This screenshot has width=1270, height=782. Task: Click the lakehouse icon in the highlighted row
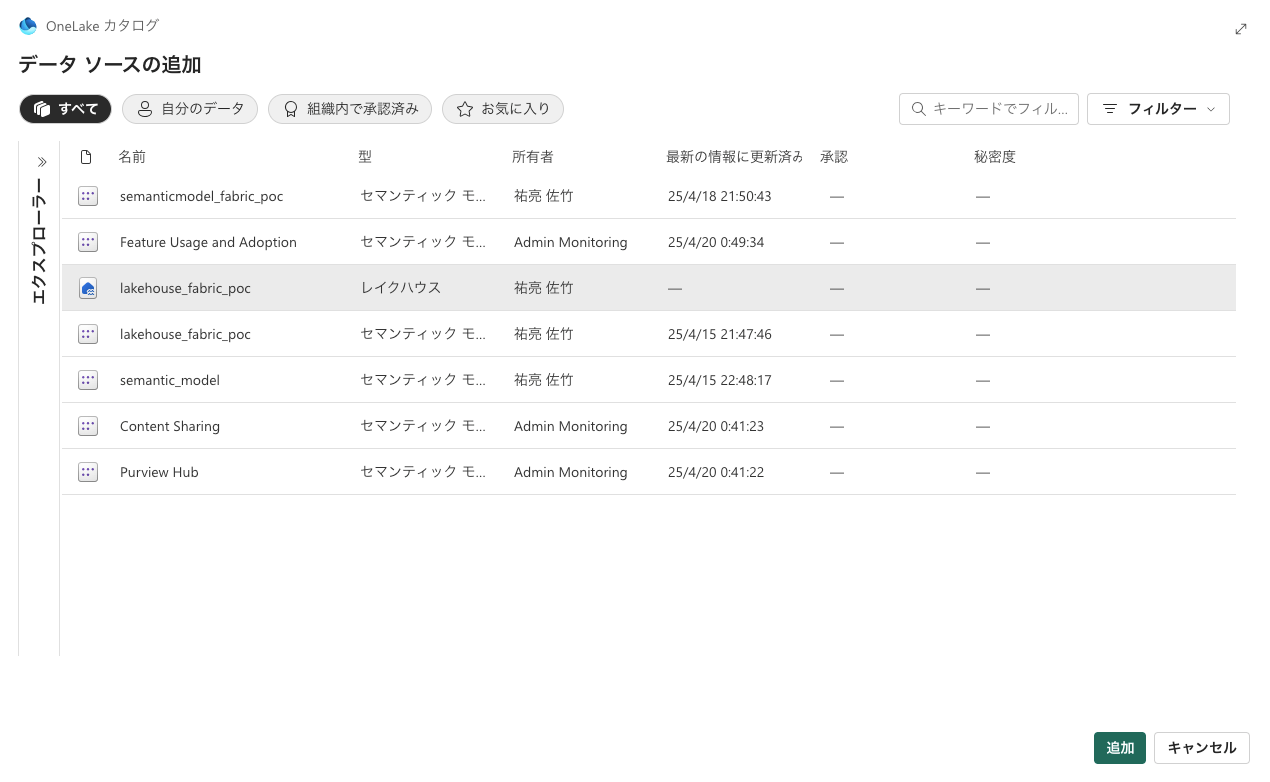pos(88,288)
